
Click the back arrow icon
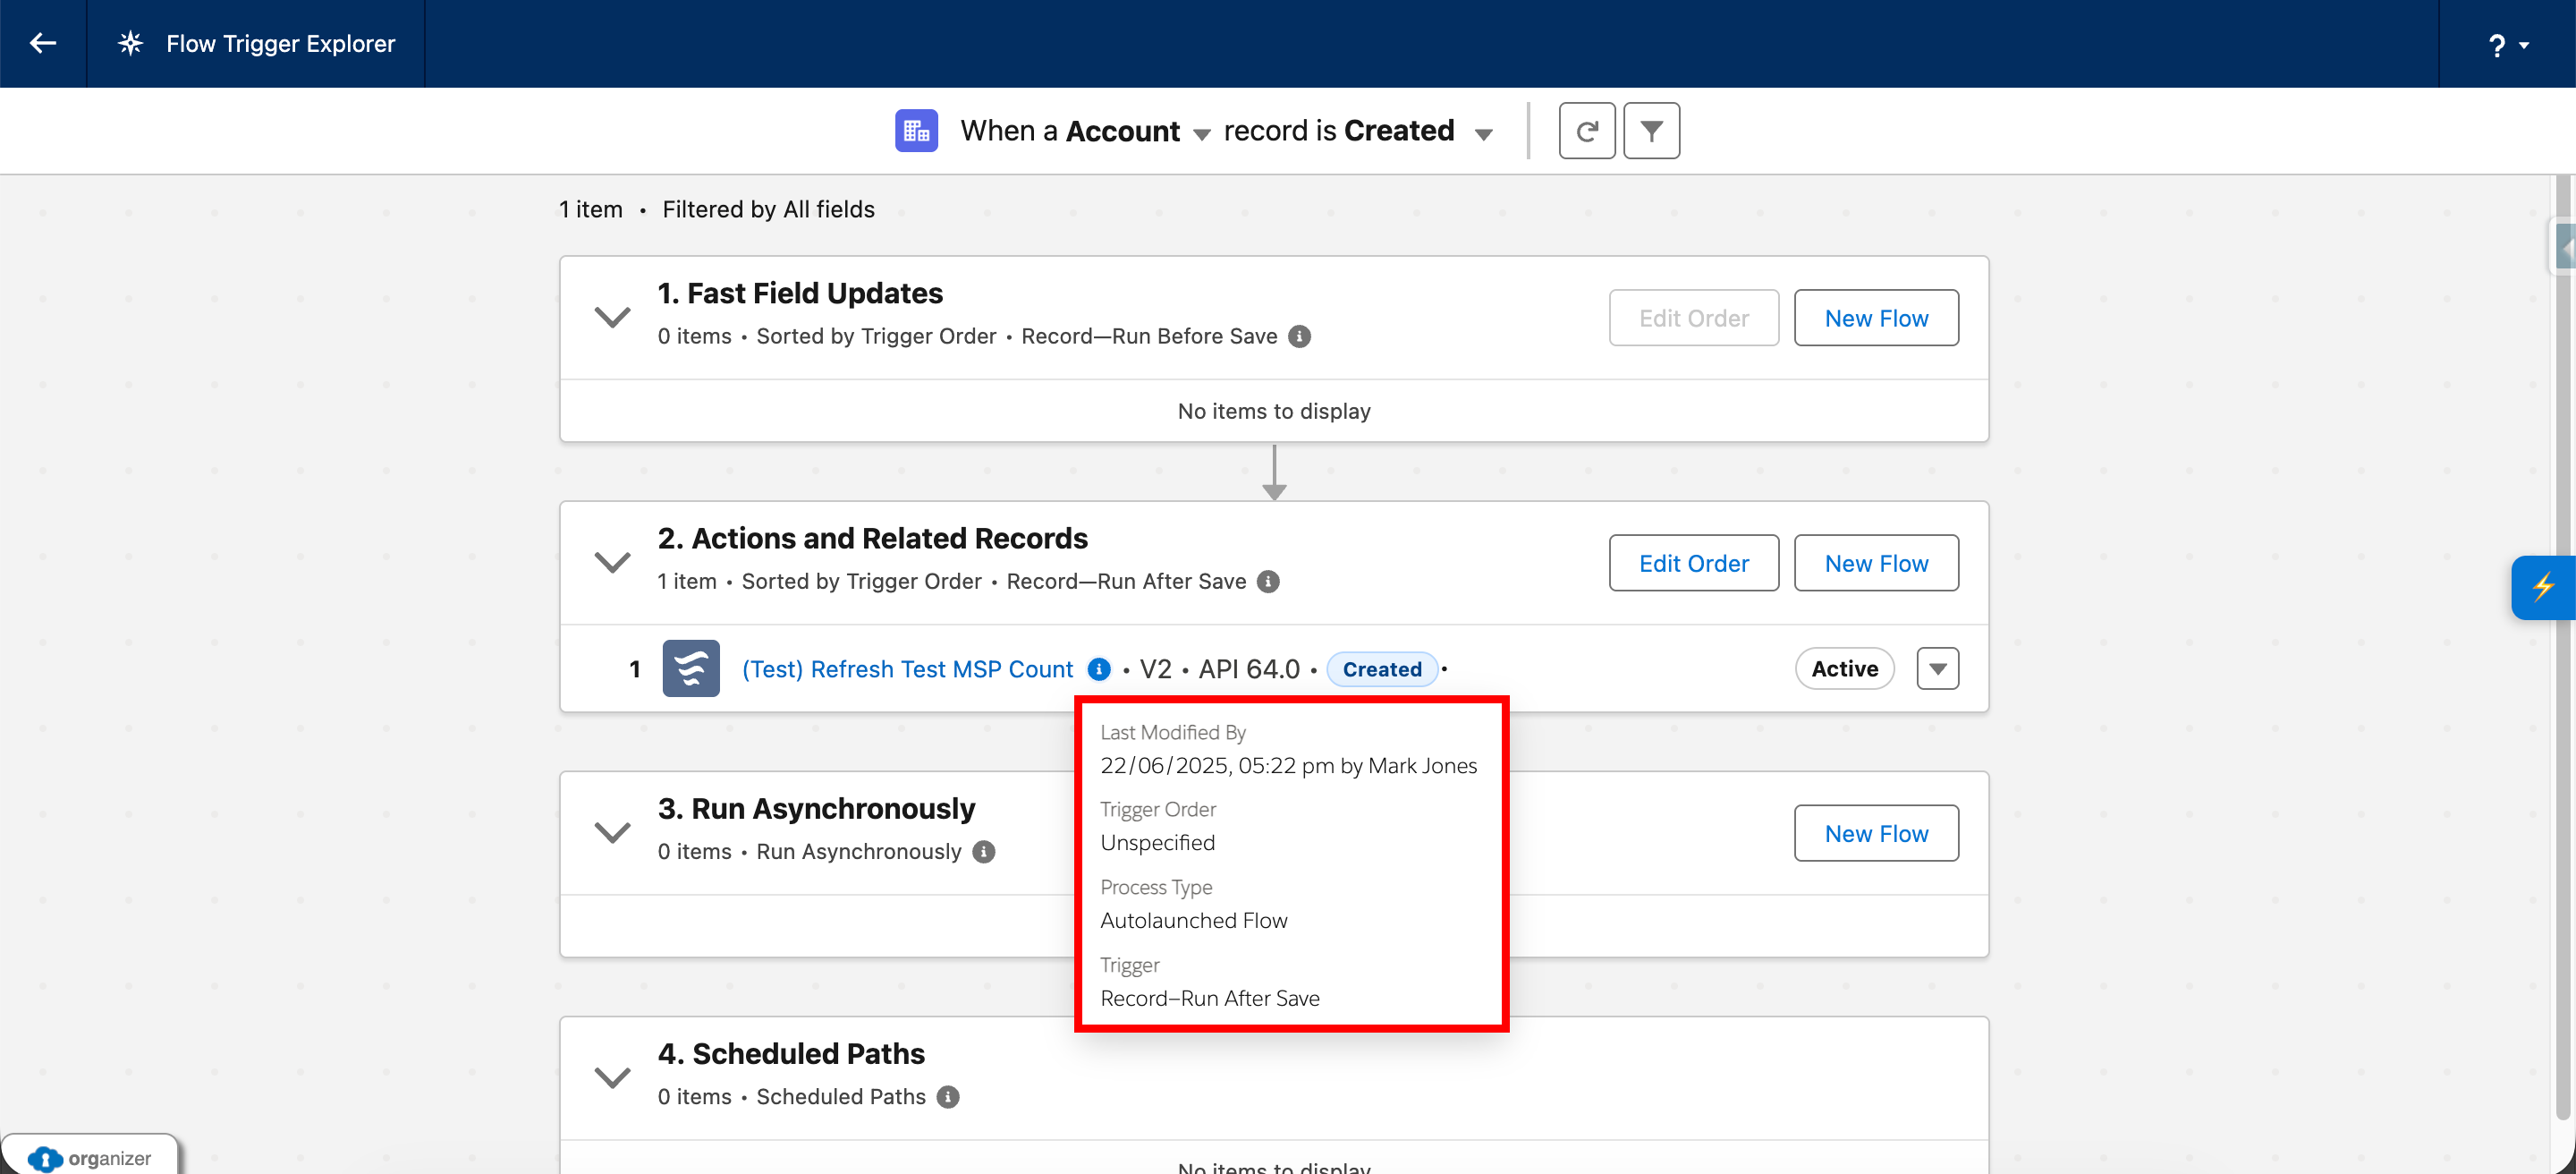42,43
